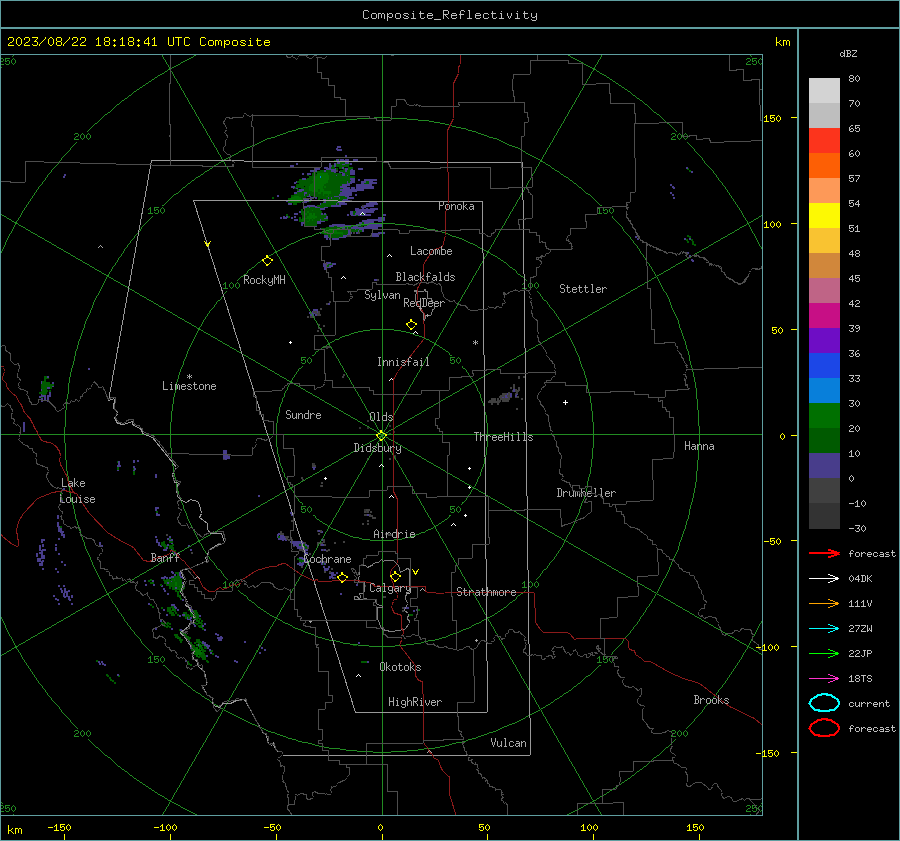Click the purple swatch below 39 dBZ

click(824, 340)
